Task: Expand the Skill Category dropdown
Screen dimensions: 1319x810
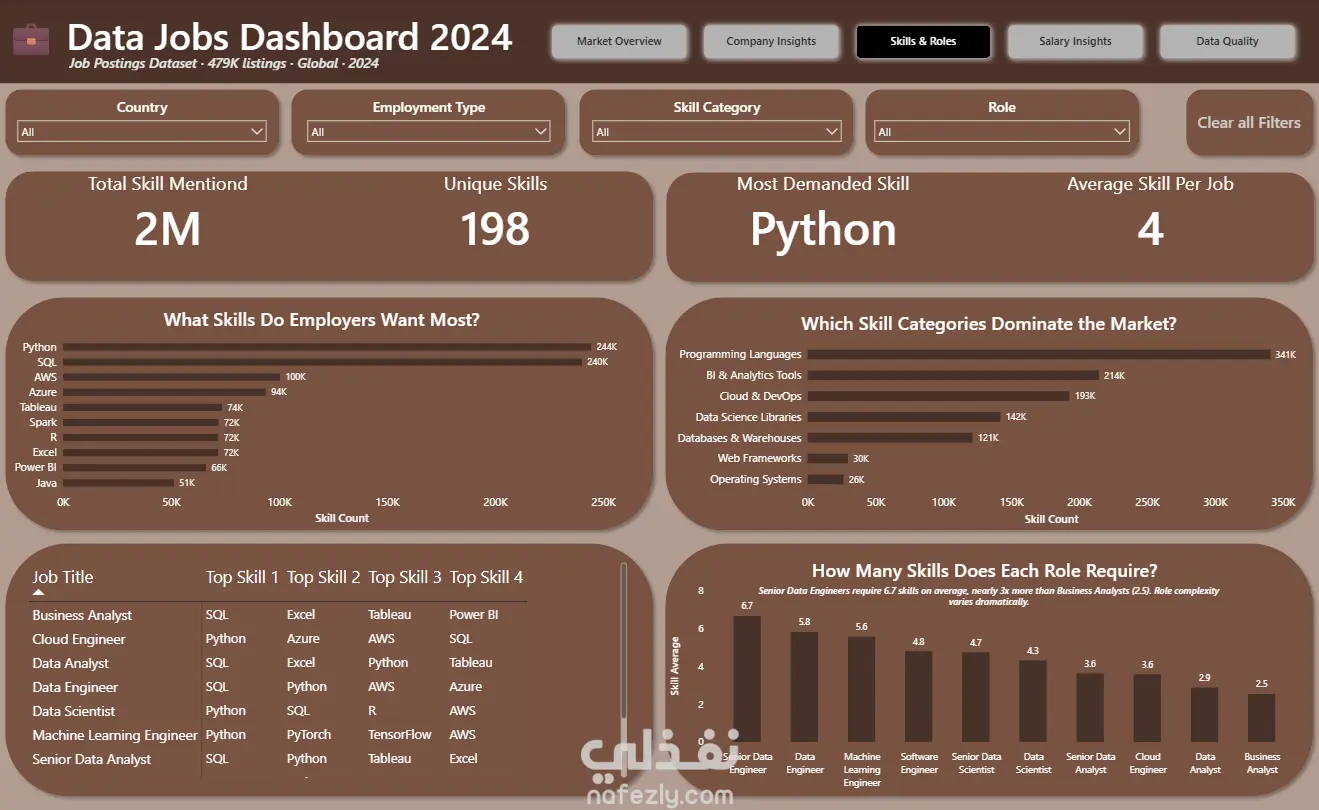Action: 717,132
